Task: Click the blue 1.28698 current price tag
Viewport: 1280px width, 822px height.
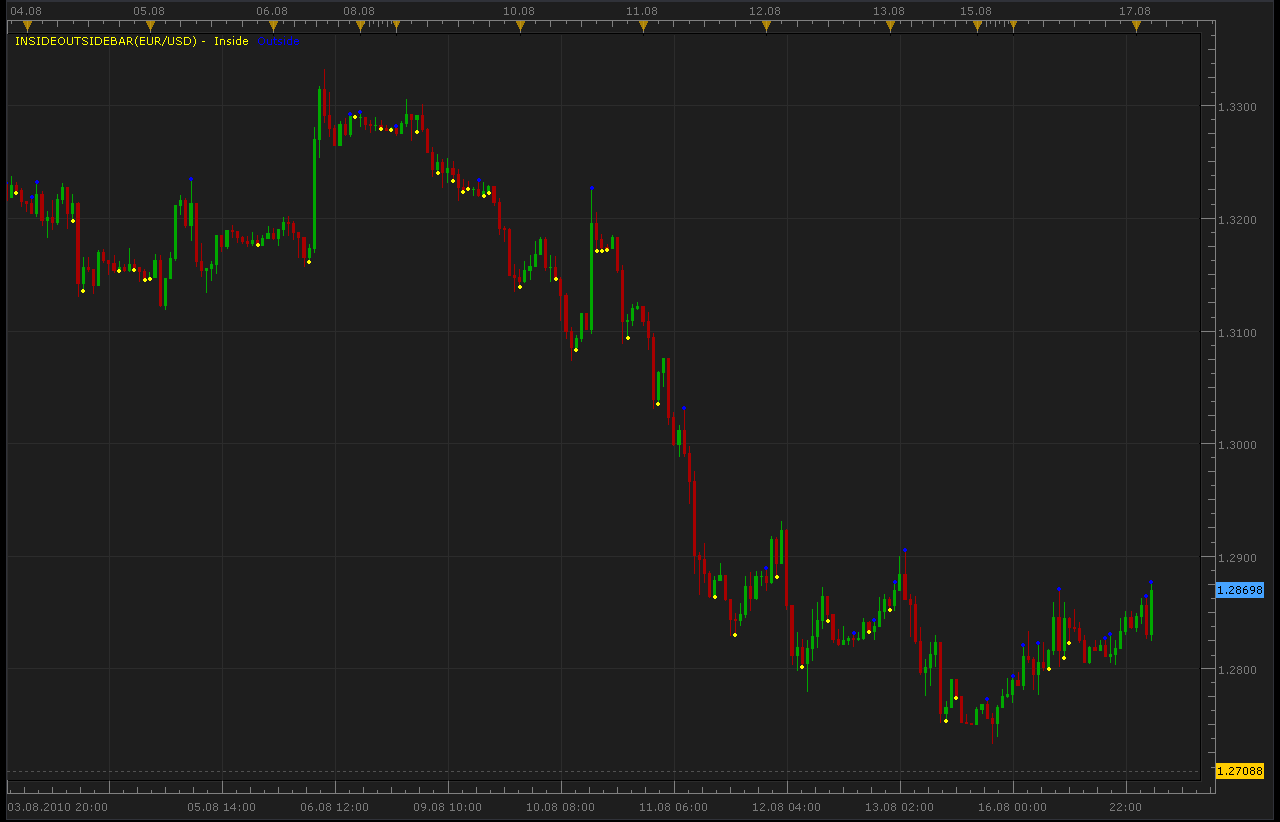Action: tap(1240, 590)
